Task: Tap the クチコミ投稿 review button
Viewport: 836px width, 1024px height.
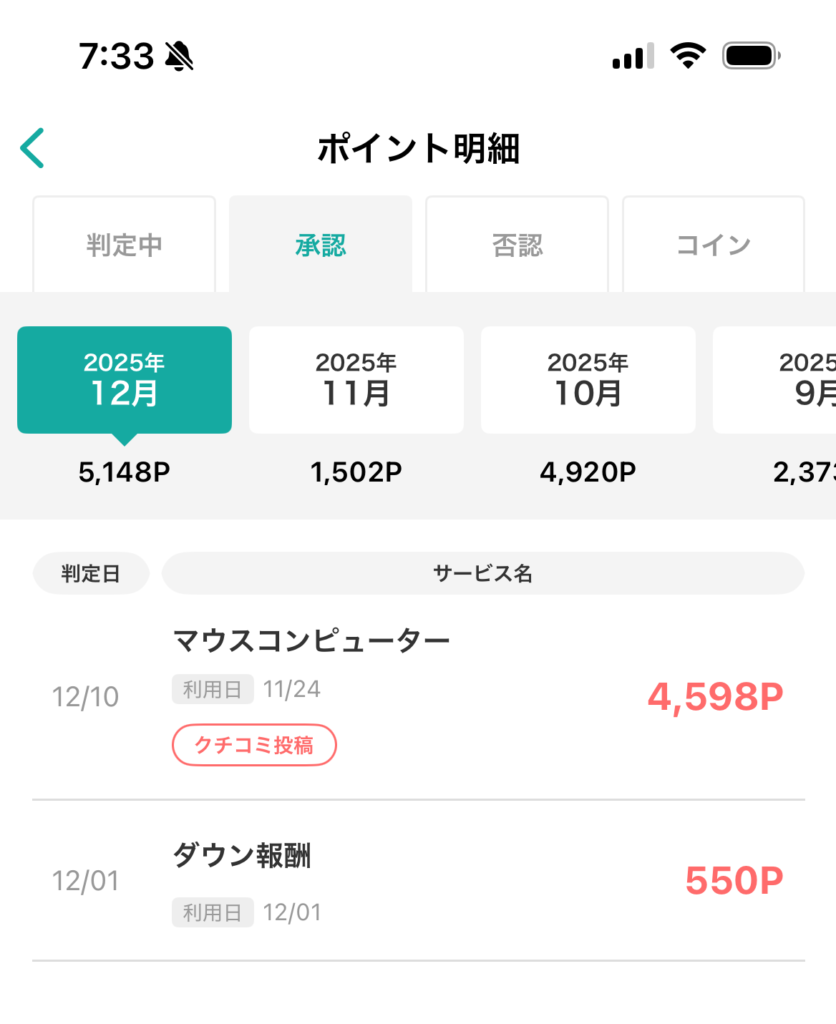Action: coord(254,745)
